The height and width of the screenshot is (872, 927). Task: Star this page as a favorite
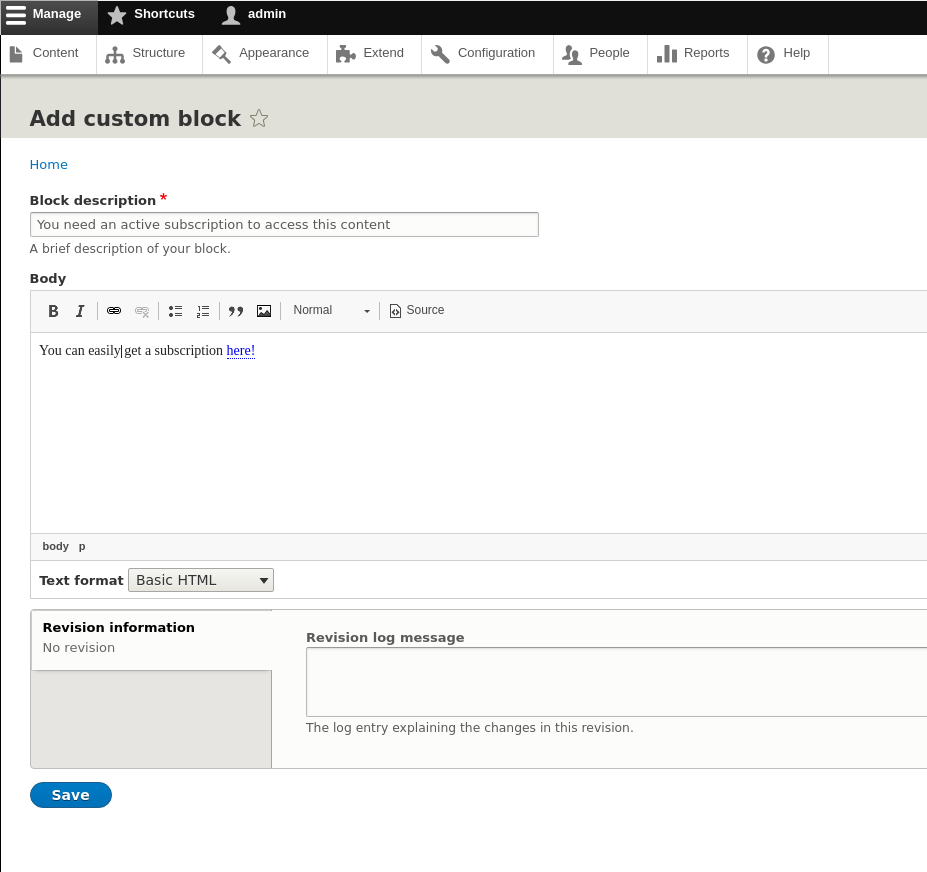259,118
